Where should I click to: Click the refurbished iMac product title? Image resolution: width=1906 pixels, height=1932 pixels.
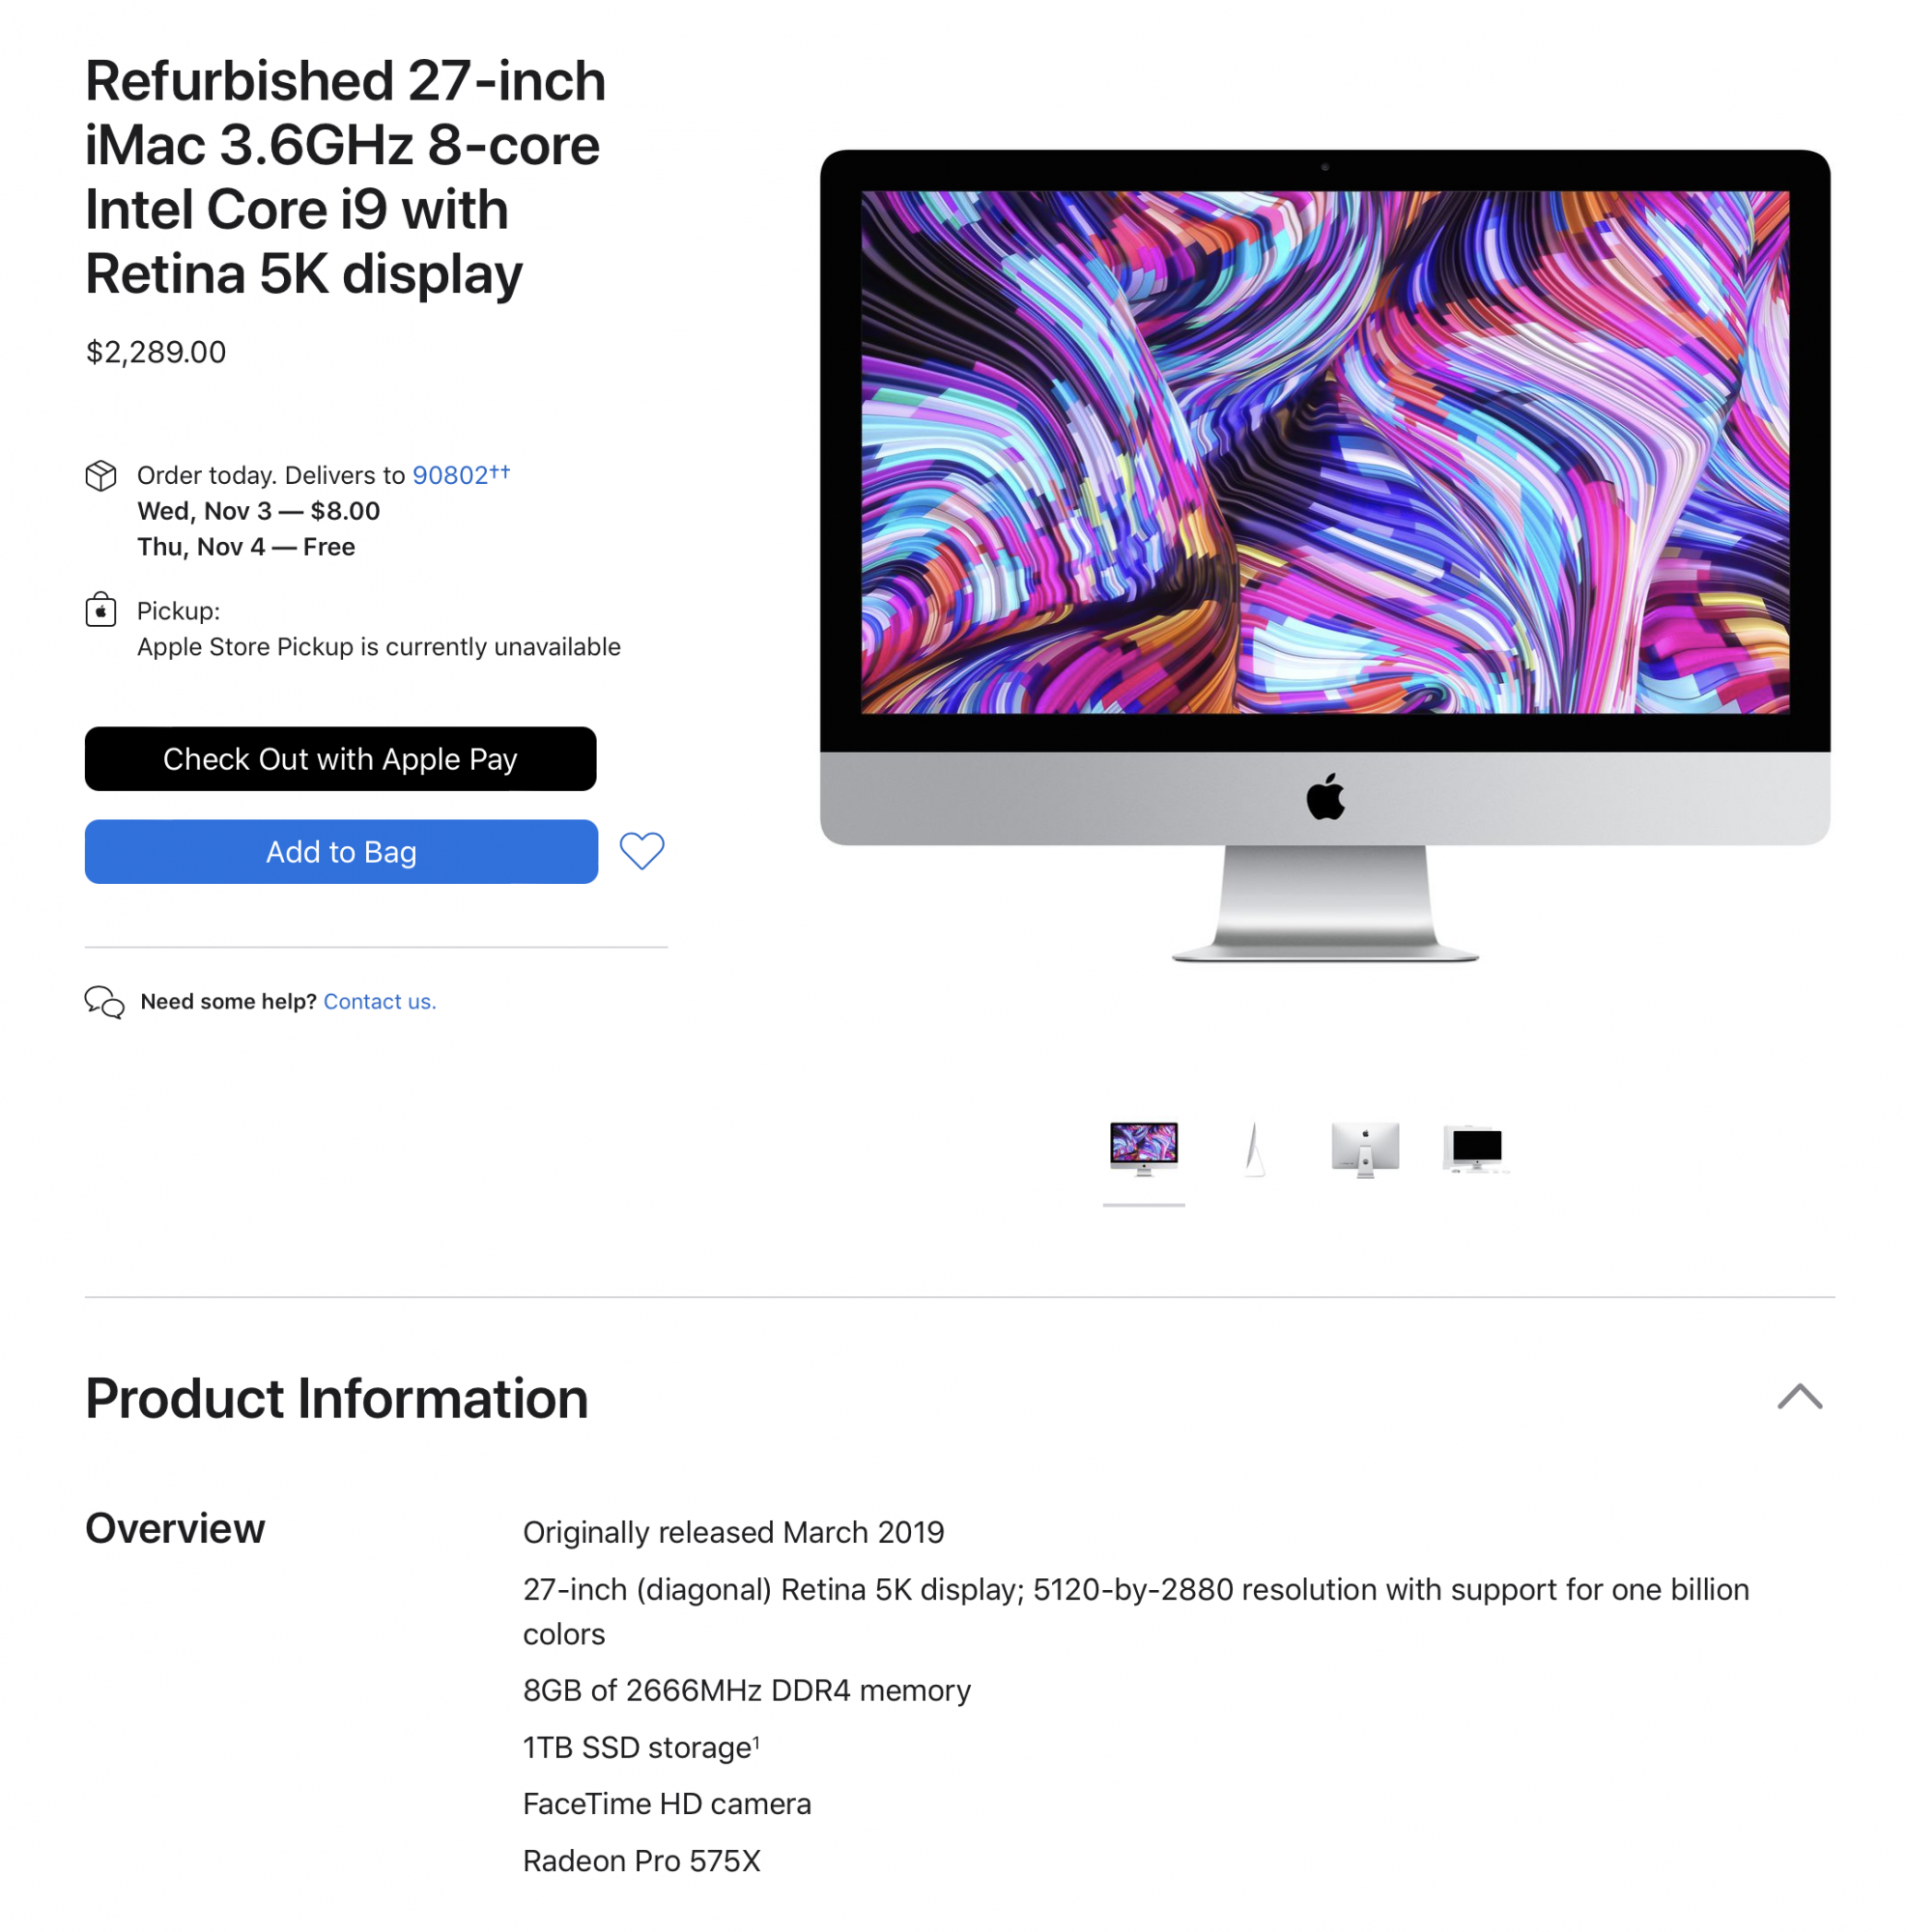click(x=345, y=177)
